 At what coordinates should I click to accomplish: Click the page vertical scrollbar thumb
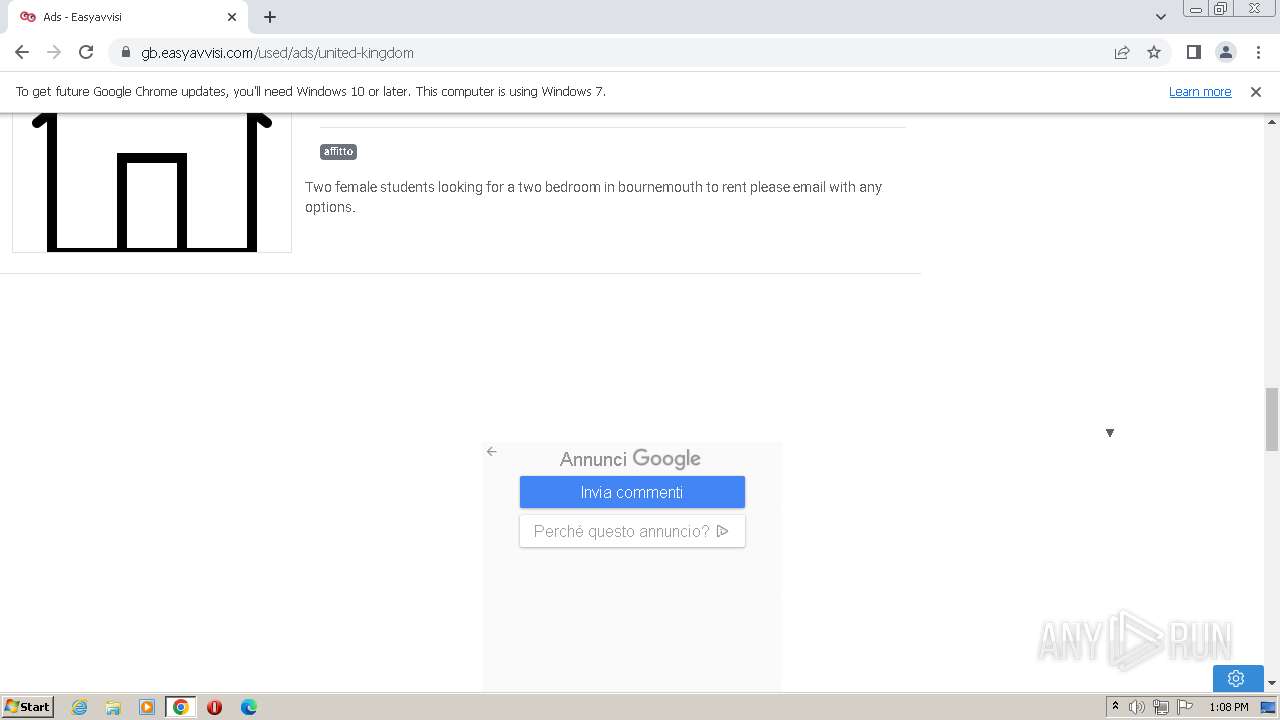click(1272, 419)
